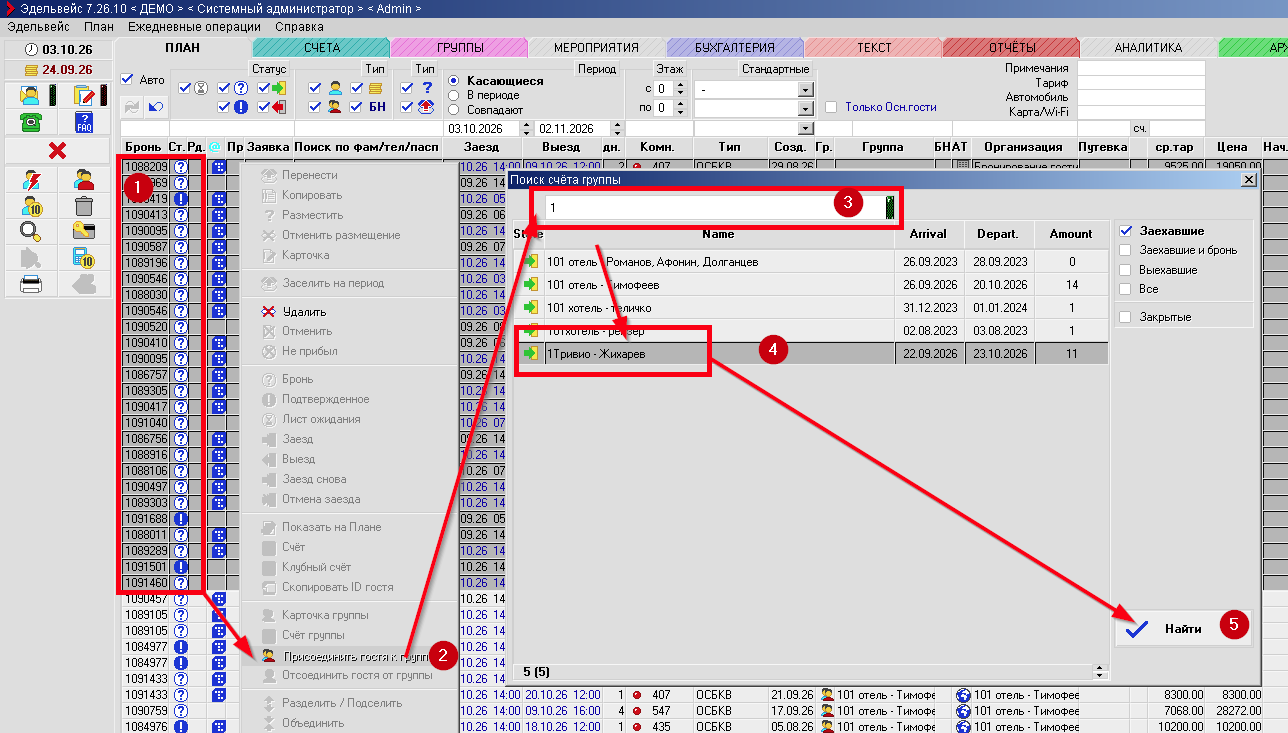
Task: Uncheck the Заехавшие filter checkbox
Action: [1127, 231]
